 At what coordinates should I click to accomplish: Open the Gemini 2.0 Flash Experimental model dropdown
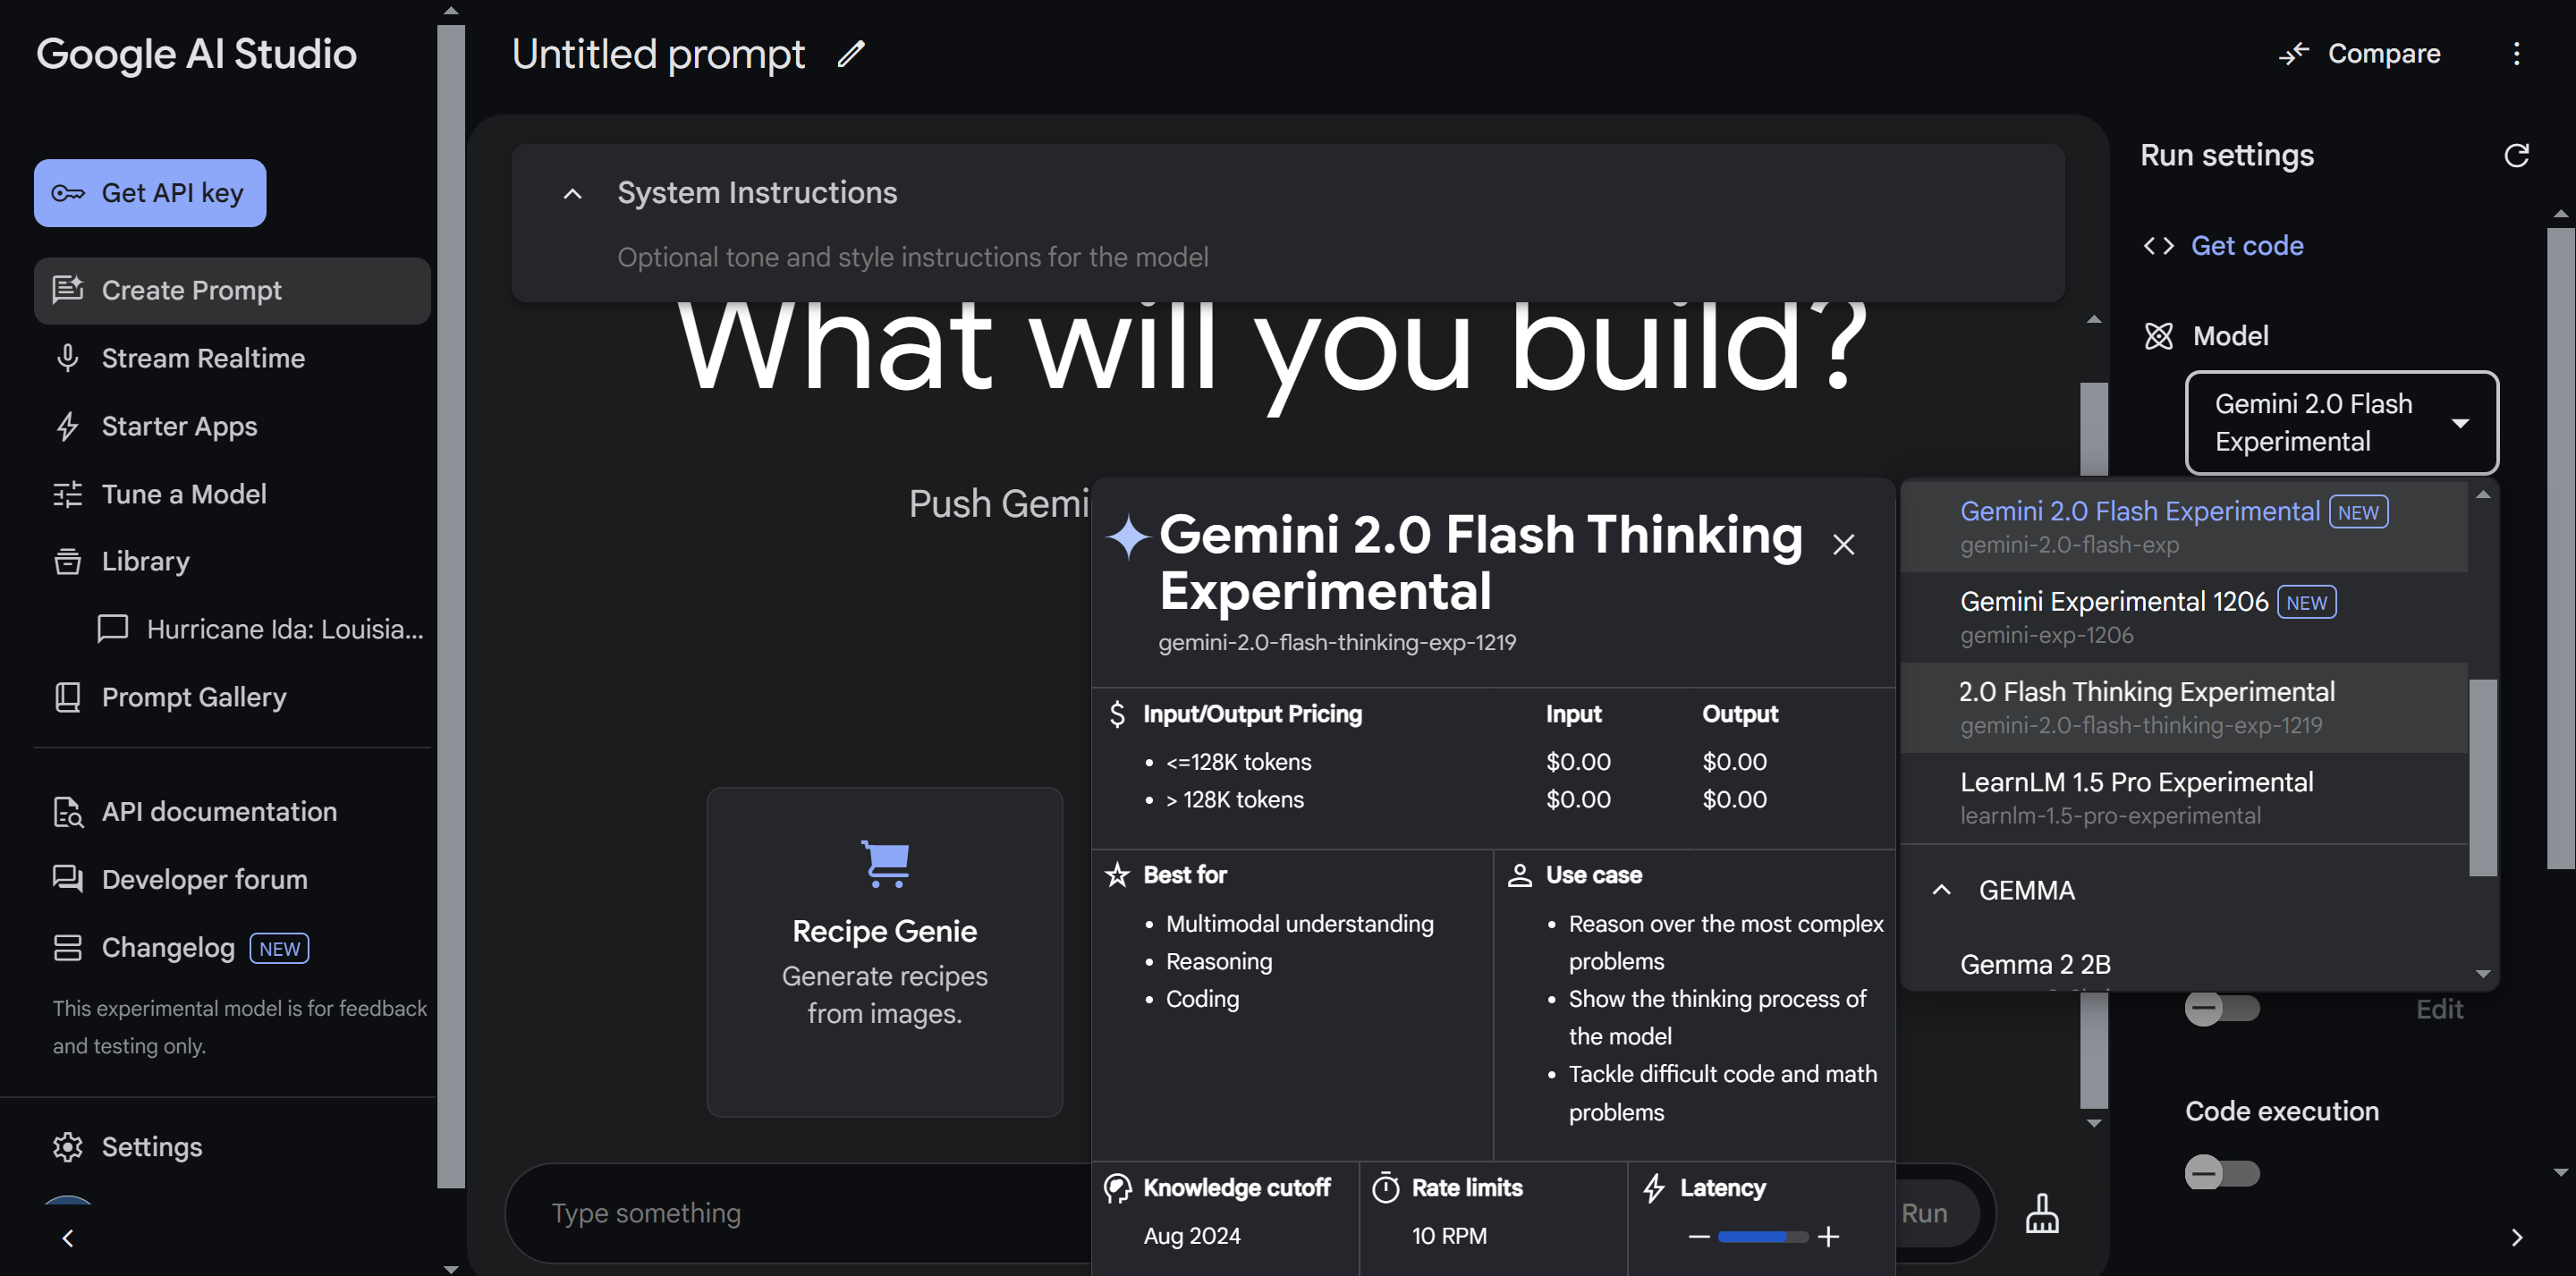[2341, 423]
